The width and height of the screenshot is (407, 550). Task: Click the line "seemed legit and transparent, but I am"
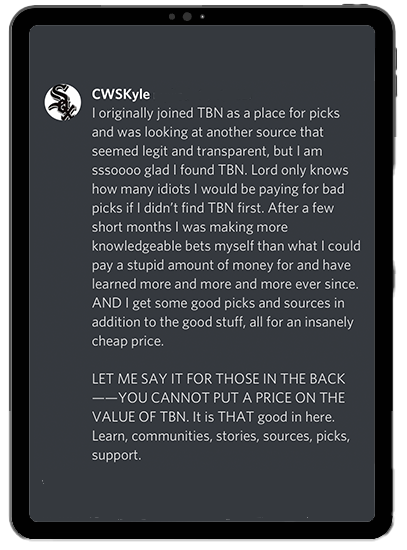tap(207, 151)
